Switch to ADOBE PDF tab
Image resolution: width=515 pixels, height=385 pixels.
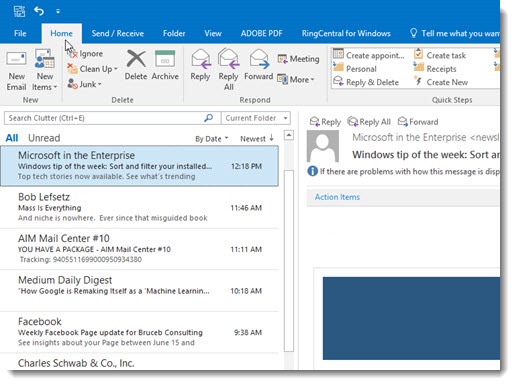point(262,33)
